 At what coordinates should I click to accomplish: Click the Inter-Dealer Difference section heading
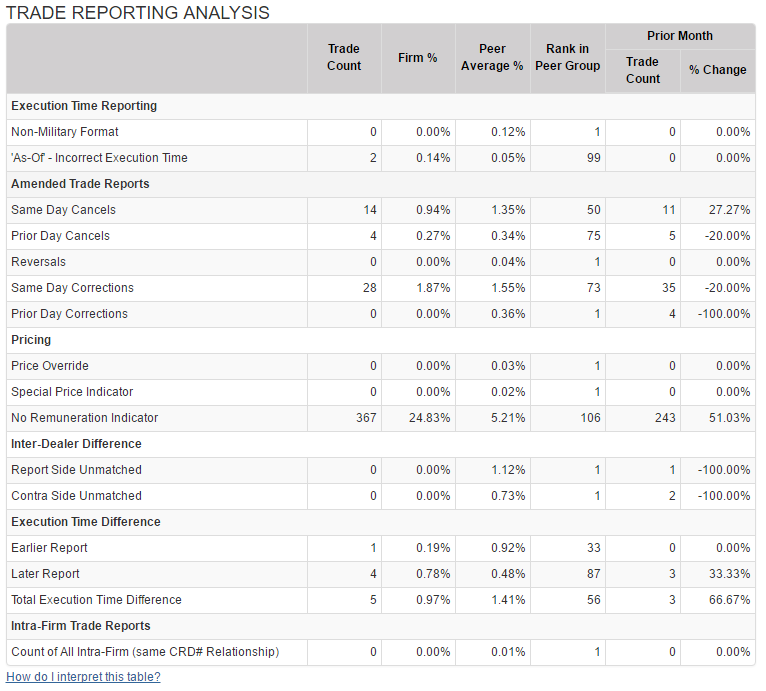76,444
